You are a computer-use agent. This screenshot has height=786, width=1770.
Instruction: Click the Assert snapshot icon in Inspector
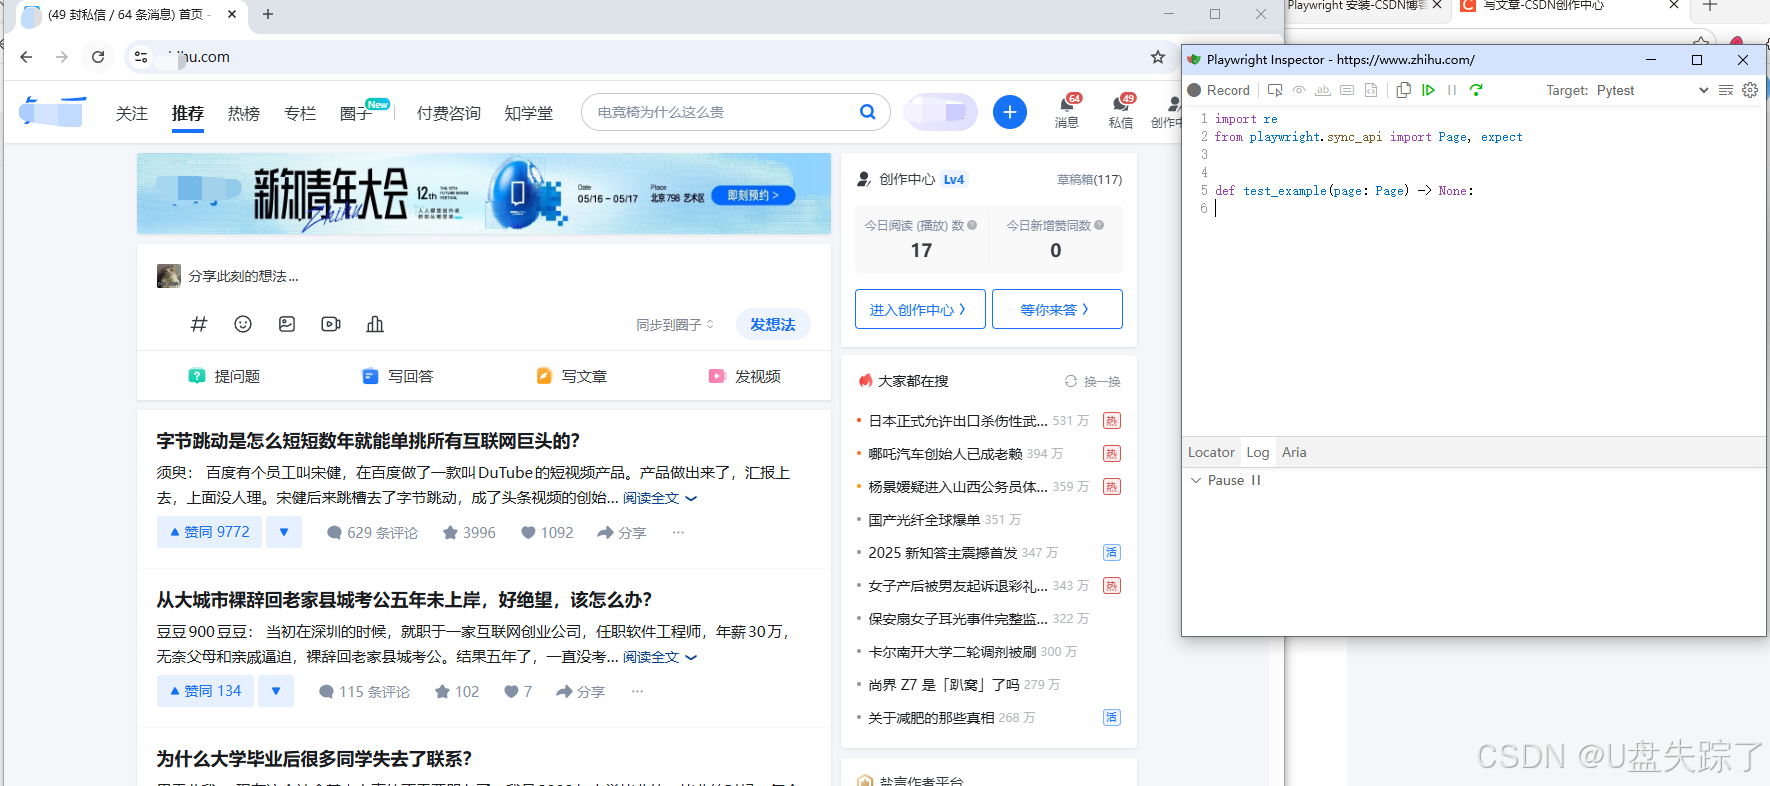coord(1371,90)
